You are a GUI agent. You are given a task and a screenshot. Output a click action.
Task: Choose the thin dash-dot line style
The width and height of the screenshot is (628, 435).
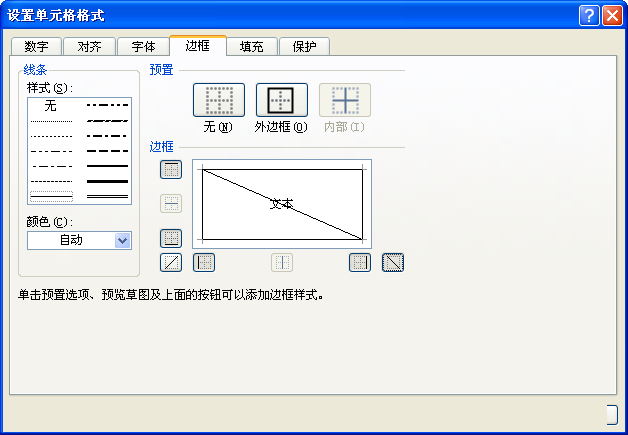click(51, 166)
